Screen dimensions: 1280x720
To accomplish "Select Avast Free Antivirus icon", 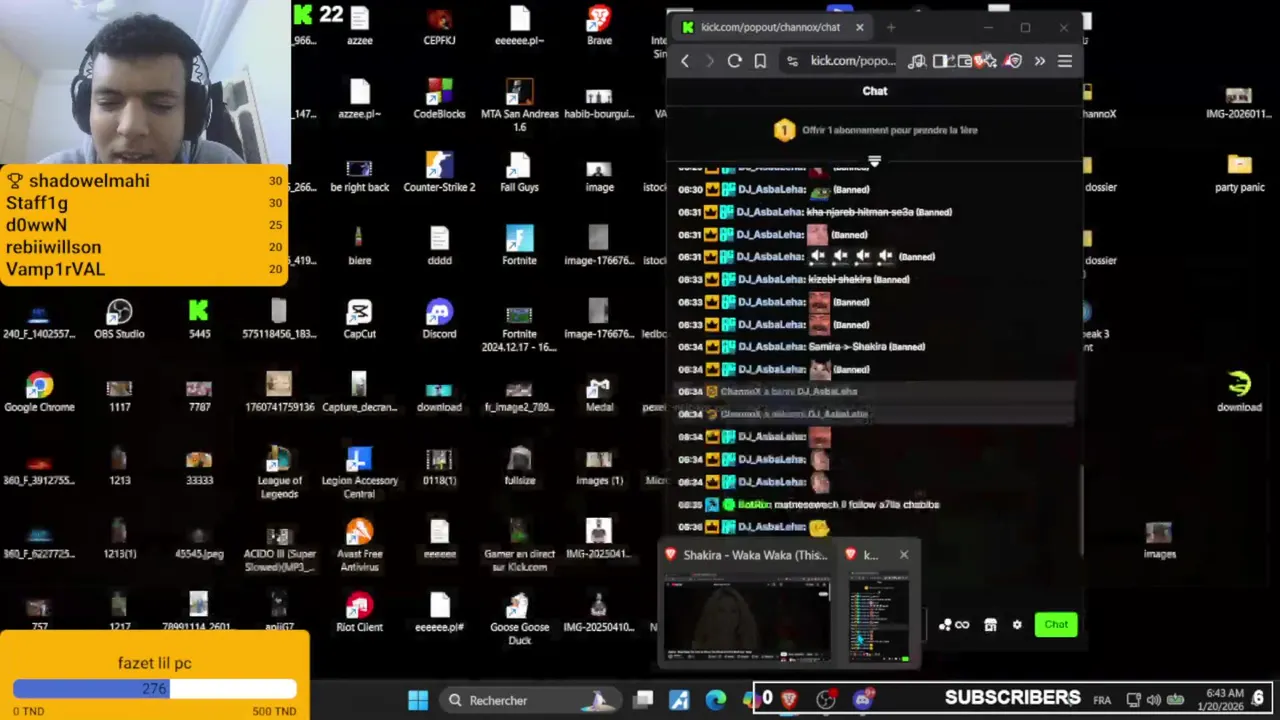I will pos(359,546).
